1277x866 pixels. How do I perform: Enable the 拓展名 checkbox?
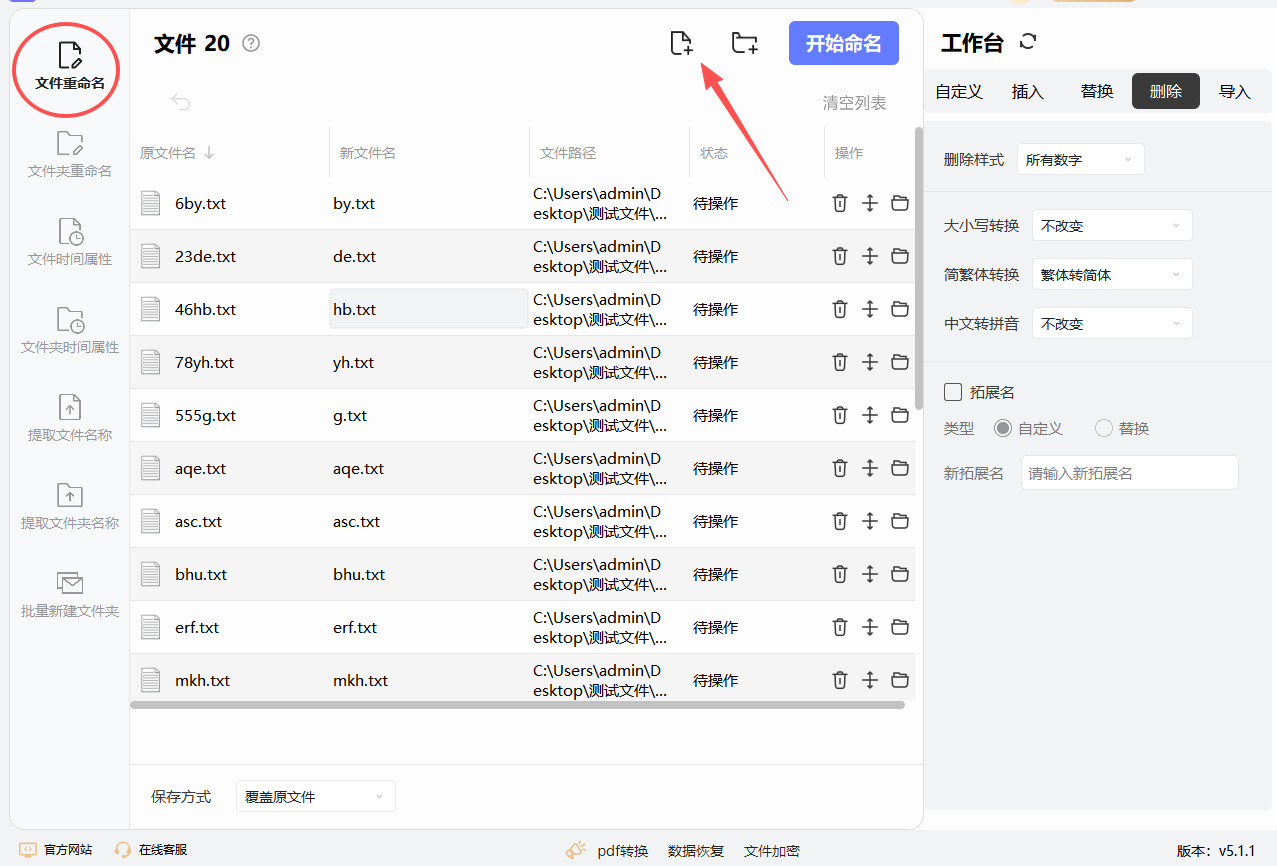tap(953, 392)
